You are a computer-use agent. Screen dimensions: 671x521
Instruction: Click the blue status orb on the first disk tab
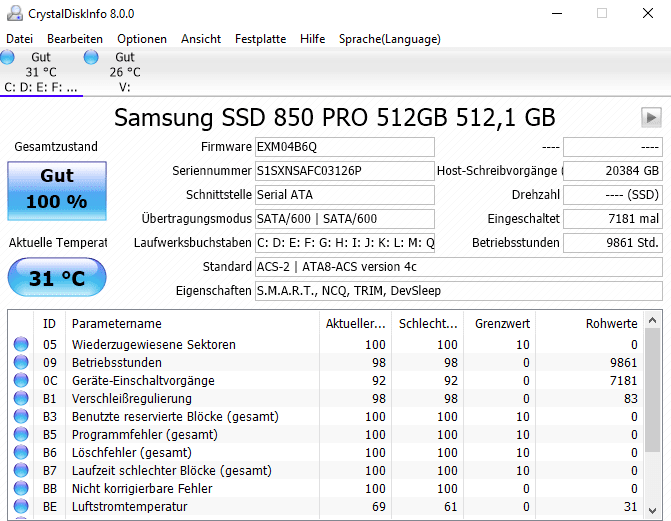pyautogui.click(x=7, y=57)
